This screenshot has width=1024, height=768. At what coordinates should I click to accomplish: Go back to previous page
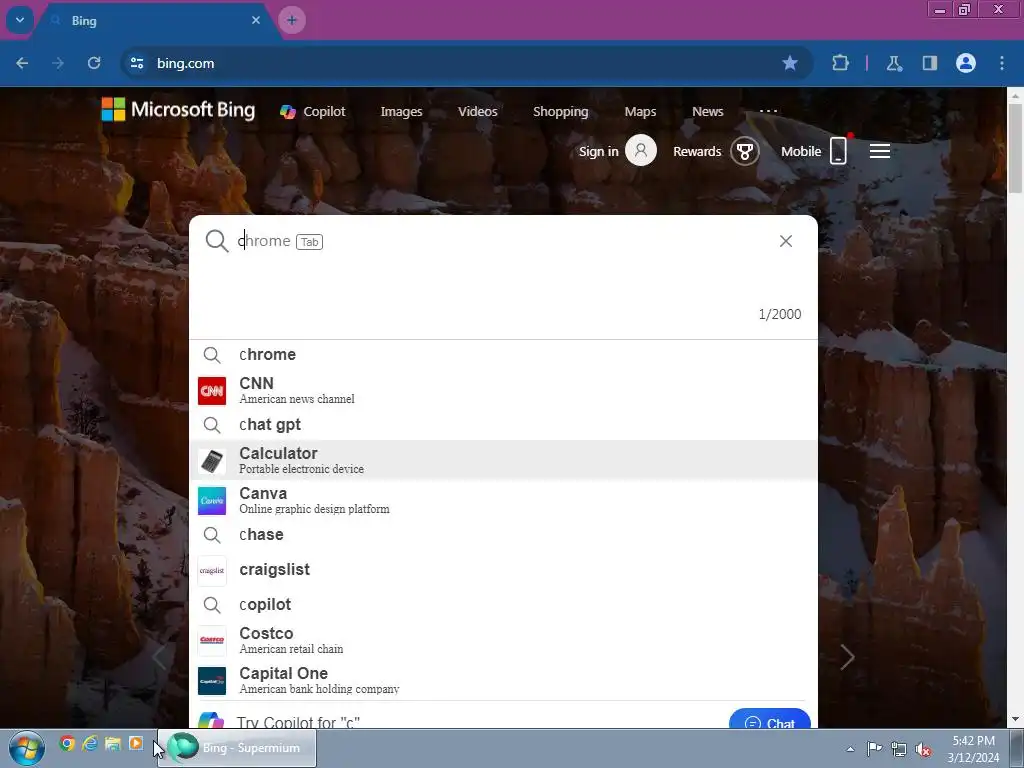22,63
